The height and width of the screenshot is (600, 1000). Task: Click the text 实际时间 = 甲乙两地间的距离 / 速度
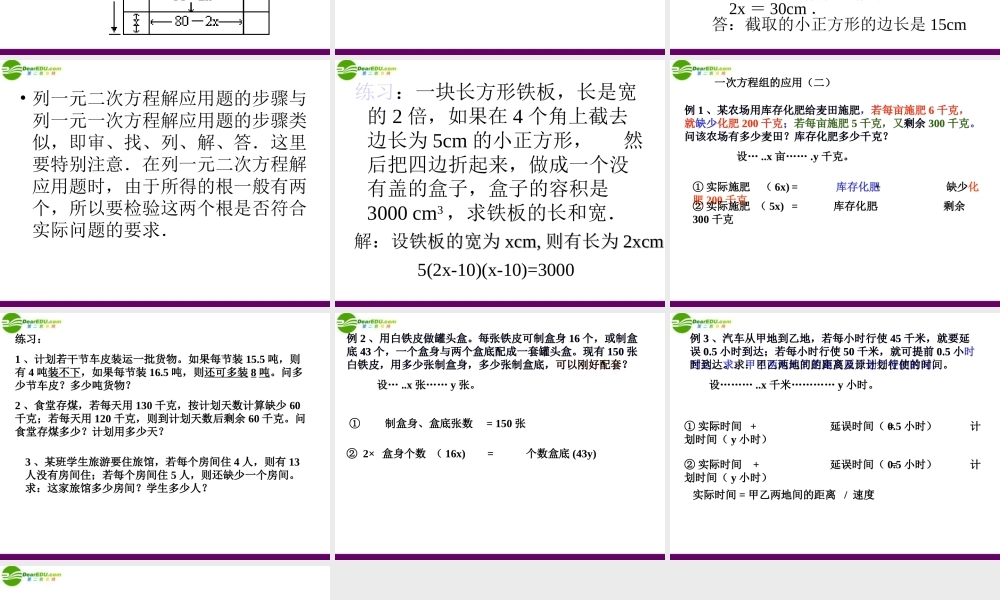coord(783,495)
